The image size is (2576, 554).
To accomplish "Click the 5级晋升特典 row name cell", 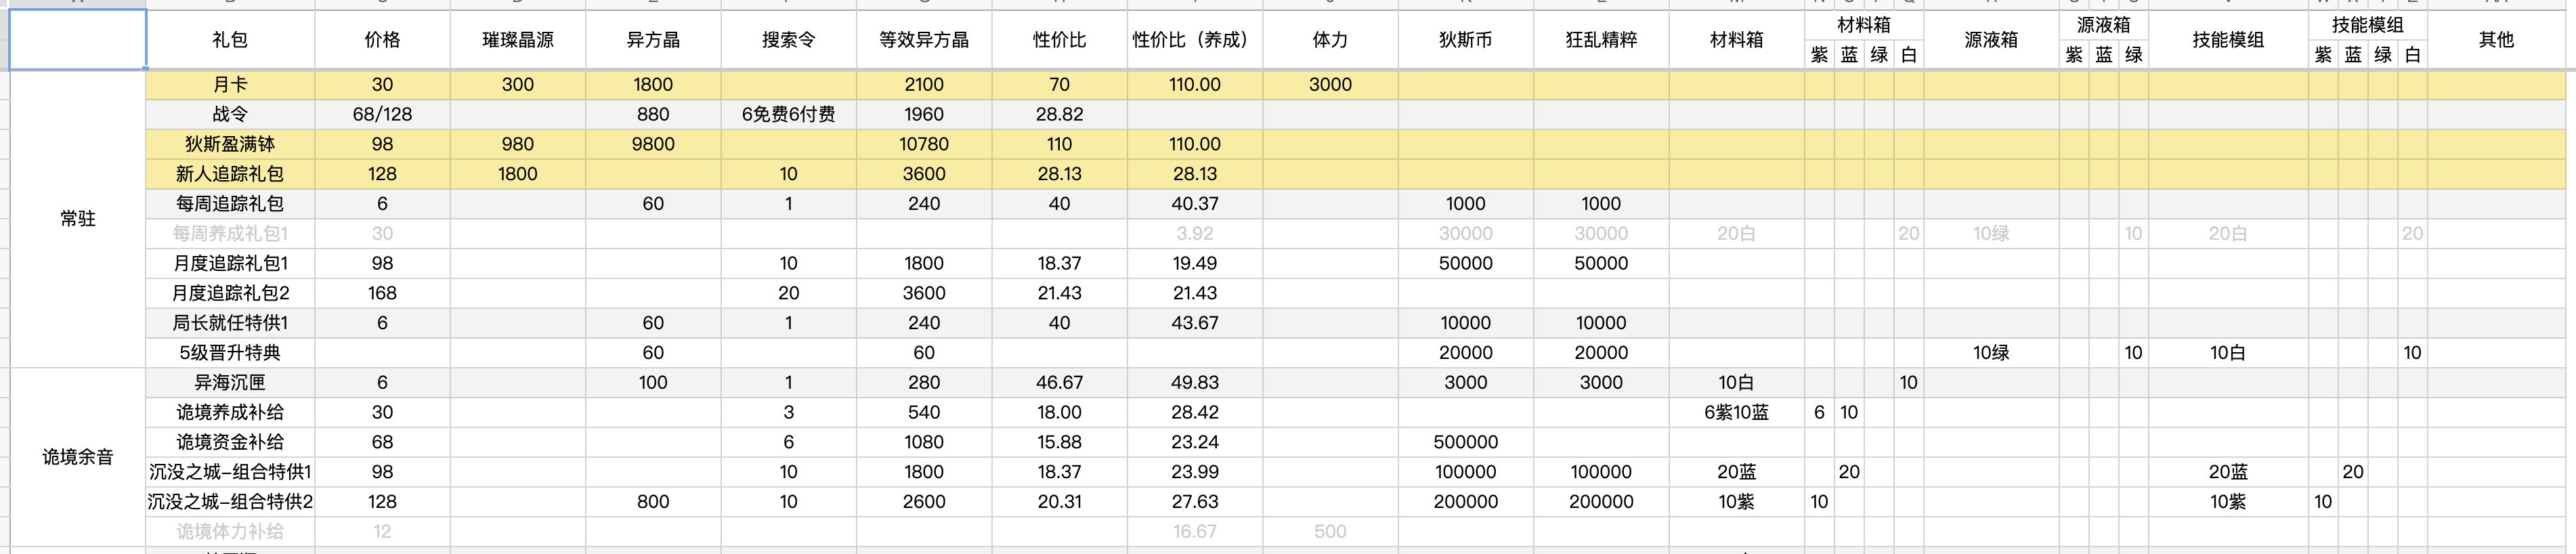I will (230, 353).
